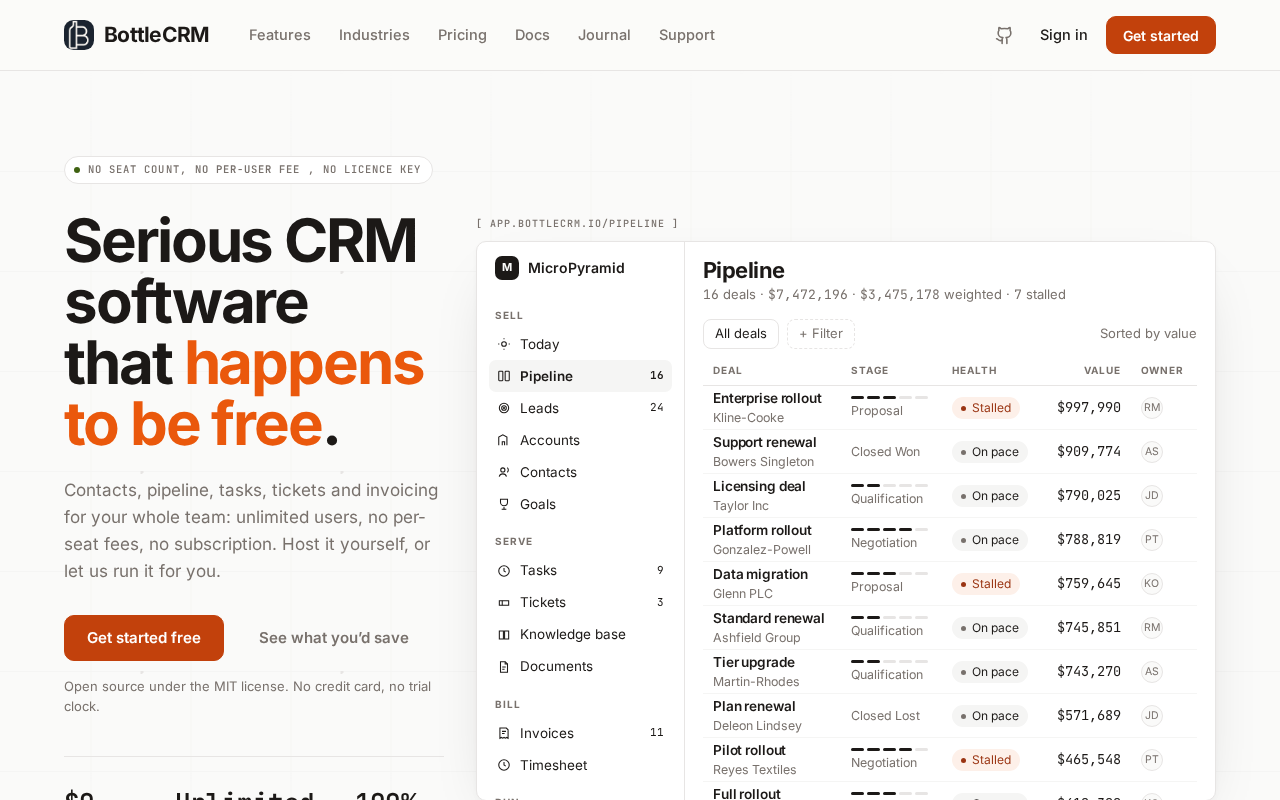Click the Documents file icon
Viewport: 1280px width, 800px height.
(504, 666)
